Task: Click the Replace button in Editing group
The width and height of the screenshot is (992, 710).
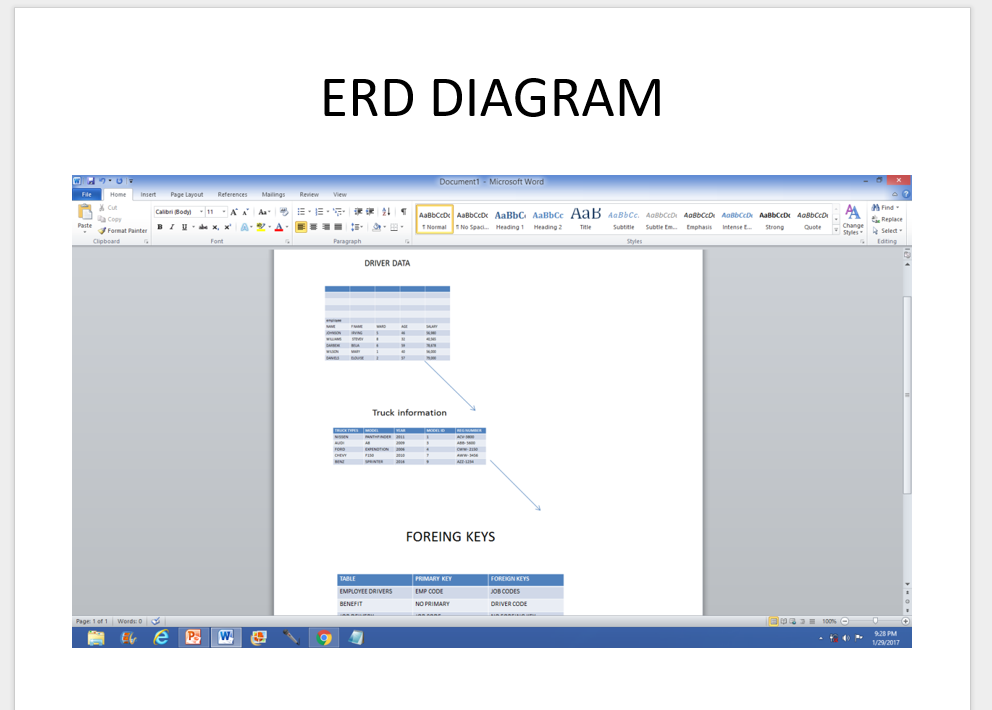Action: point(886,219)
